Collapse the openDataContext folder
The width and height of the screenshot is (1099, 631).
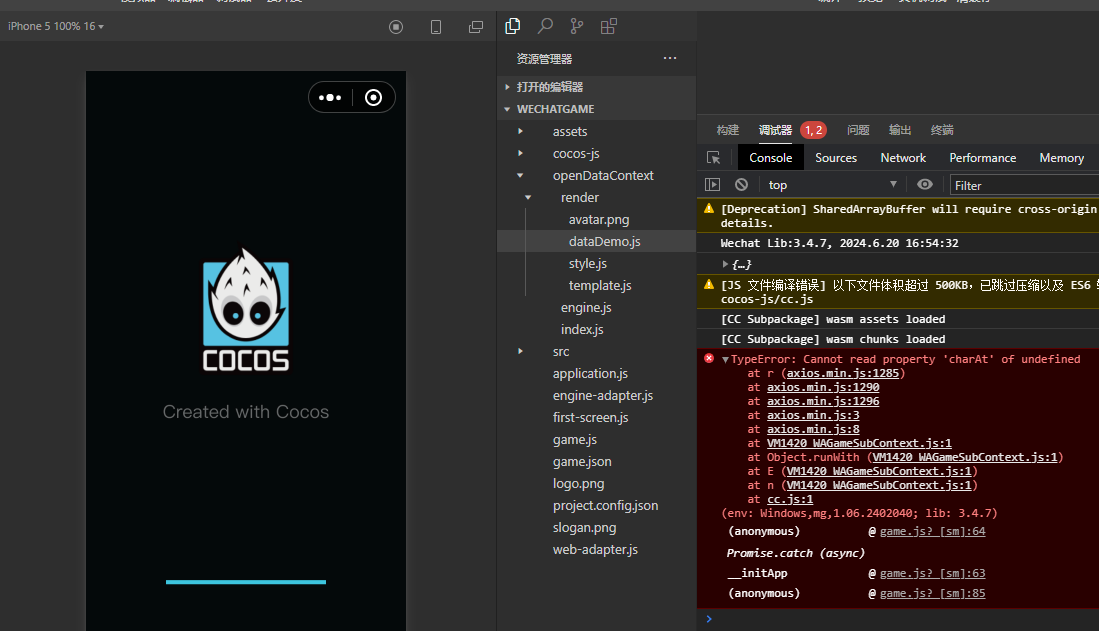520,175
